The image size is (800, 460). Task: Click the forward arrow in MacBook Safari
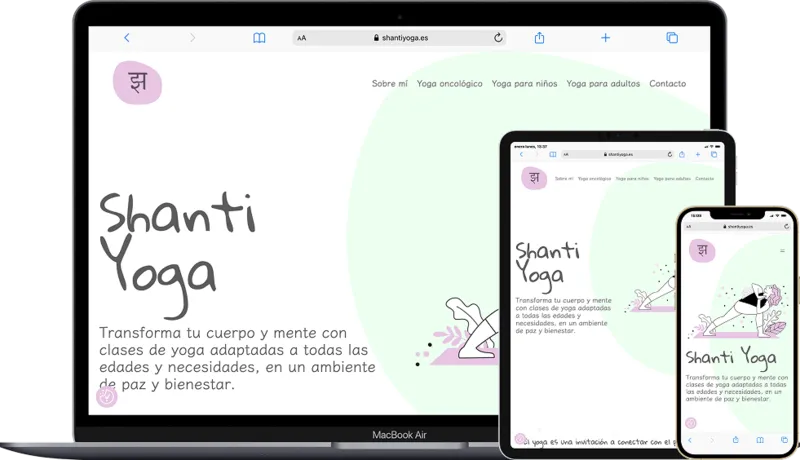click(192, 38)
